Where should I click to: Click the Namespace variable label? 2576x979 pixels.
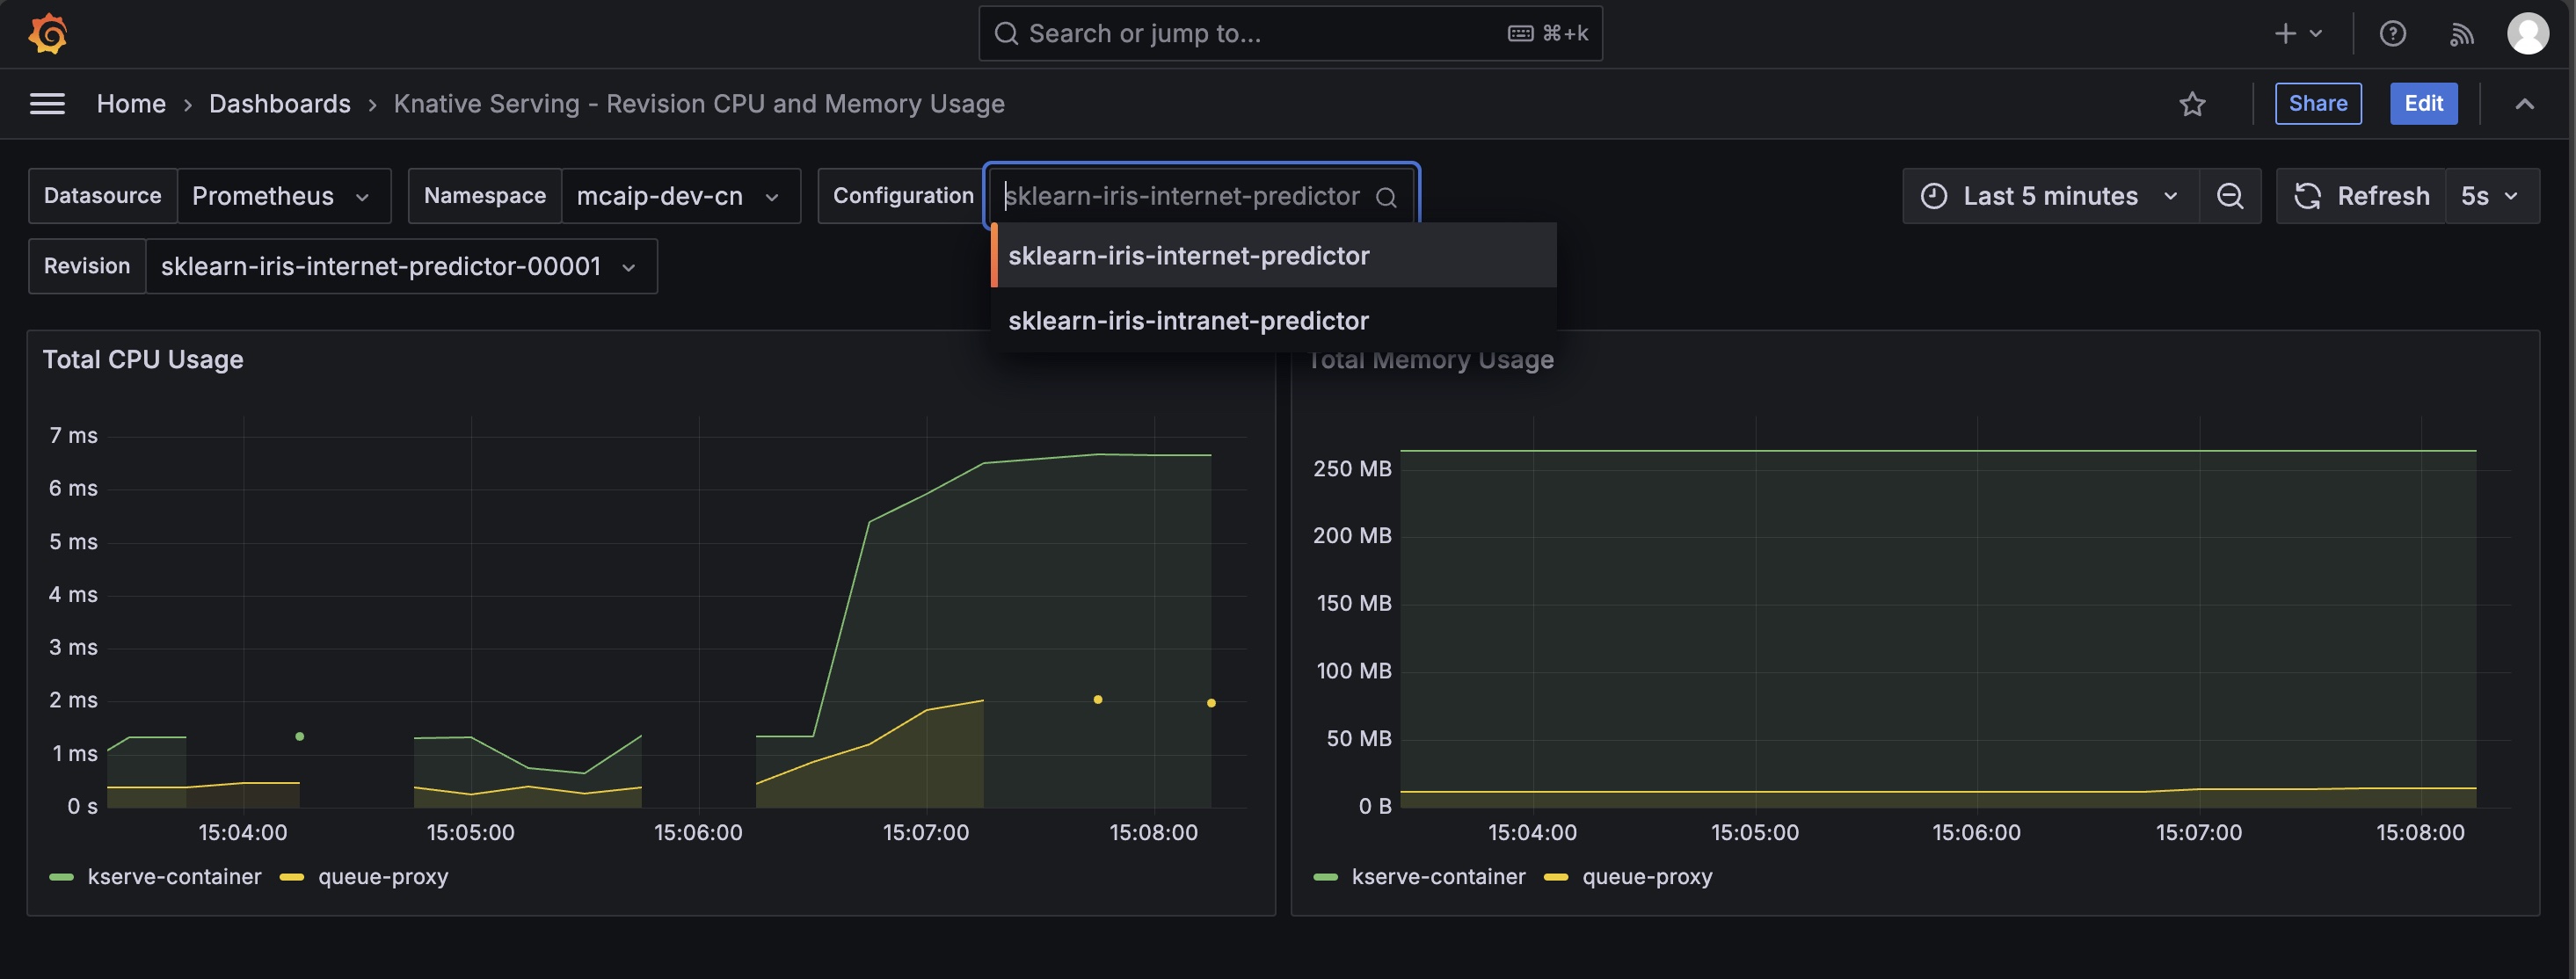point(485,196)
